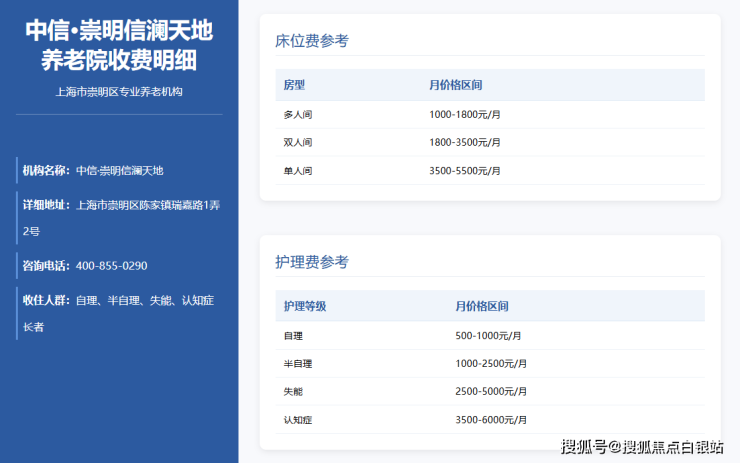Click 月价格区间 header in 护理费 table
This screenshot has width=740, height=463.
[x=482, y=306]
